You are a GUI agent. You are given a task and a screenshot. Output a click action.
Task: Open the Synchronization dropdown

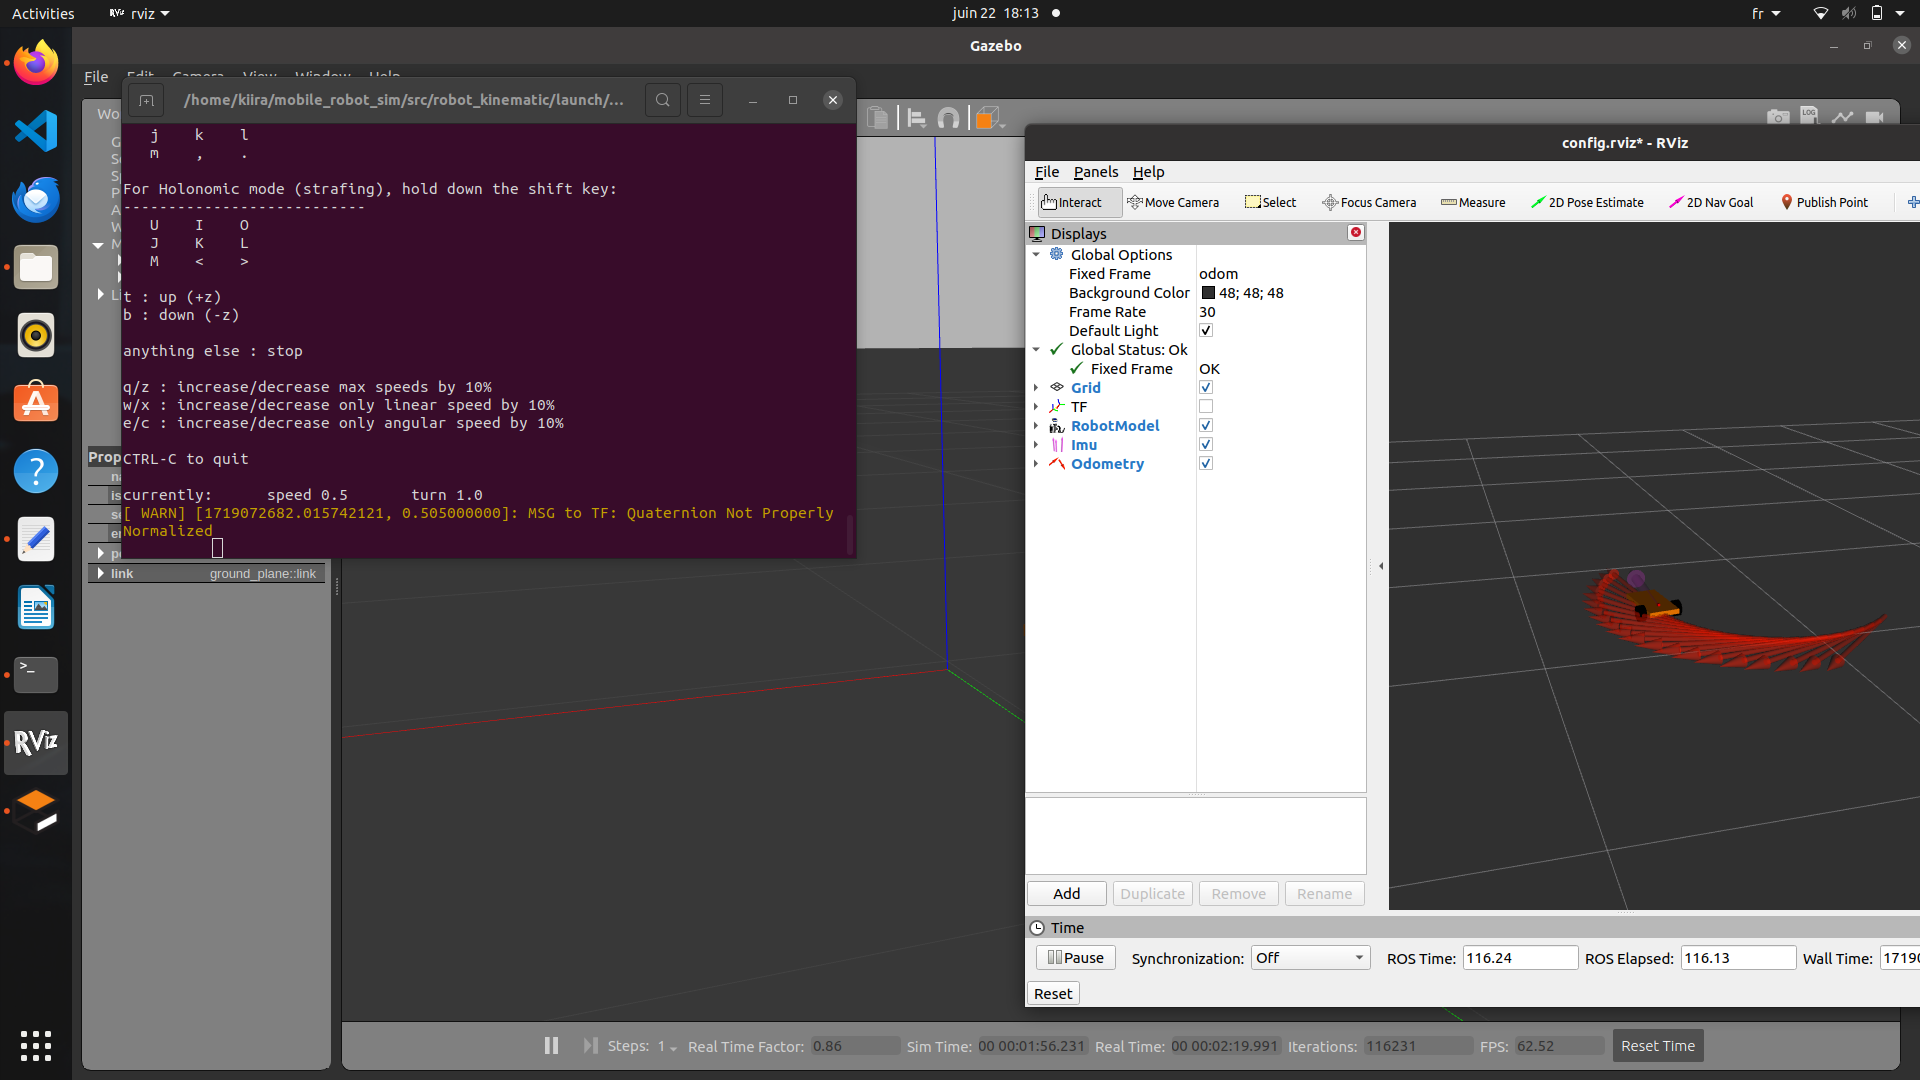click(x=1310, y=958)
